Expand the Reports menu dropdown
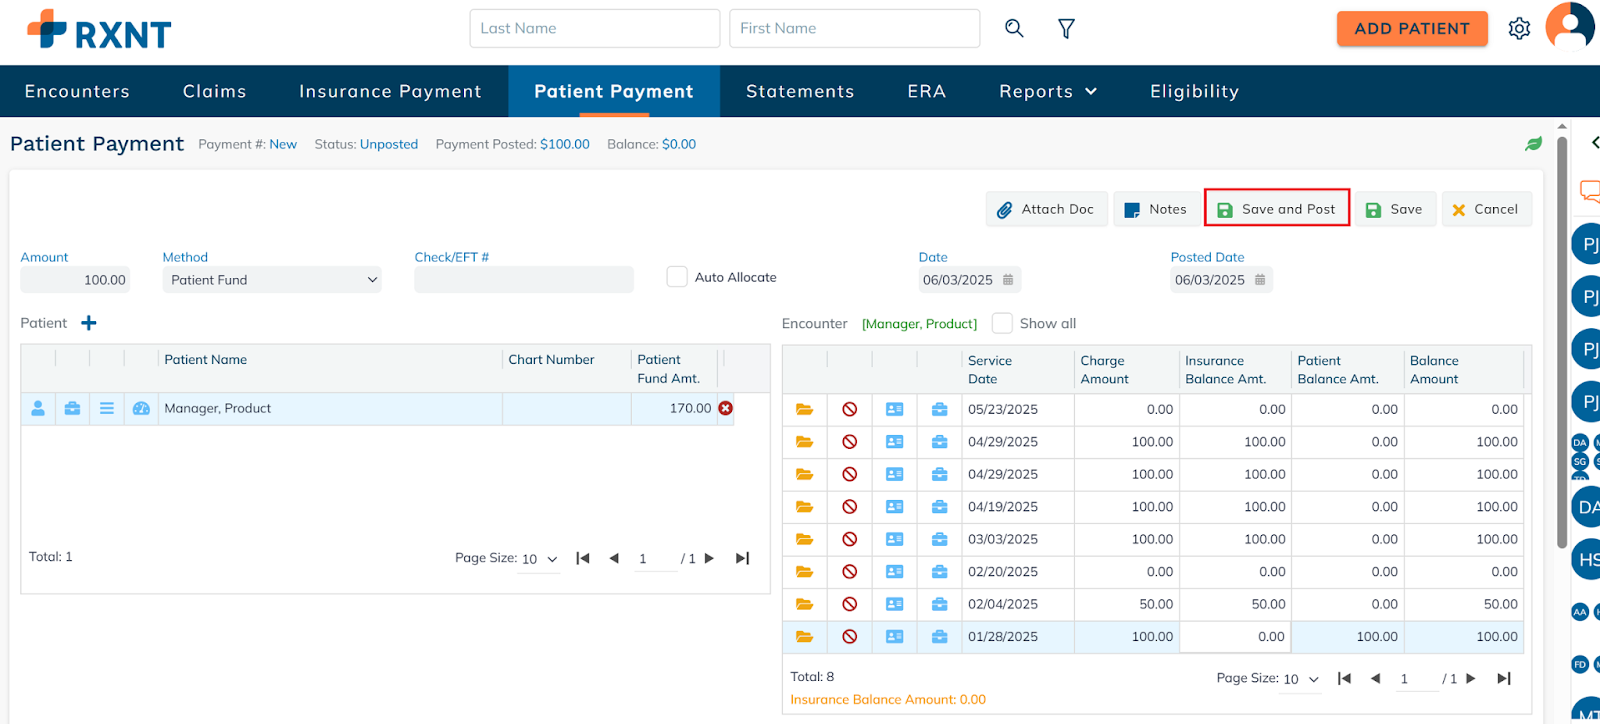The height and width of the screenshot is (724, 1600). tap(1047, 91)
